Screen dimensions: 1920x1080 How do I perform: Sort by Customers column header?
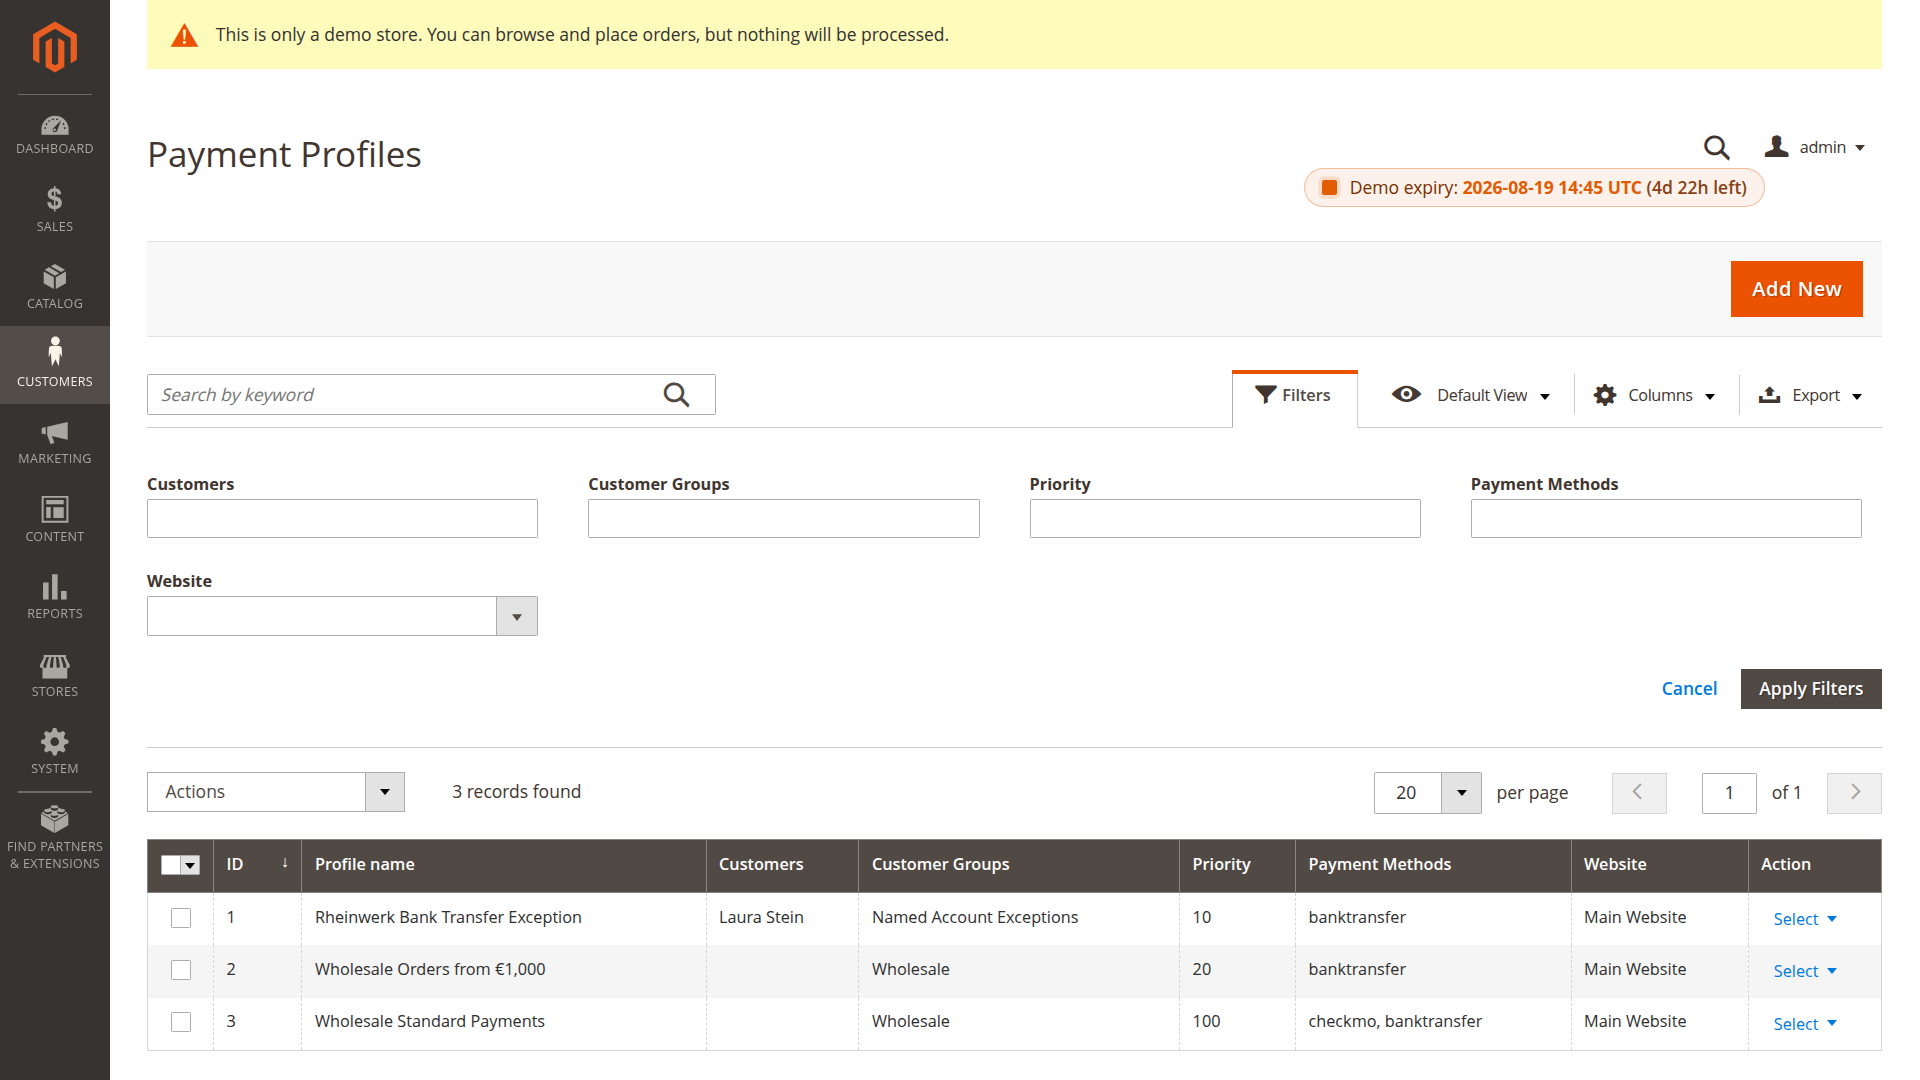[782, 865]
